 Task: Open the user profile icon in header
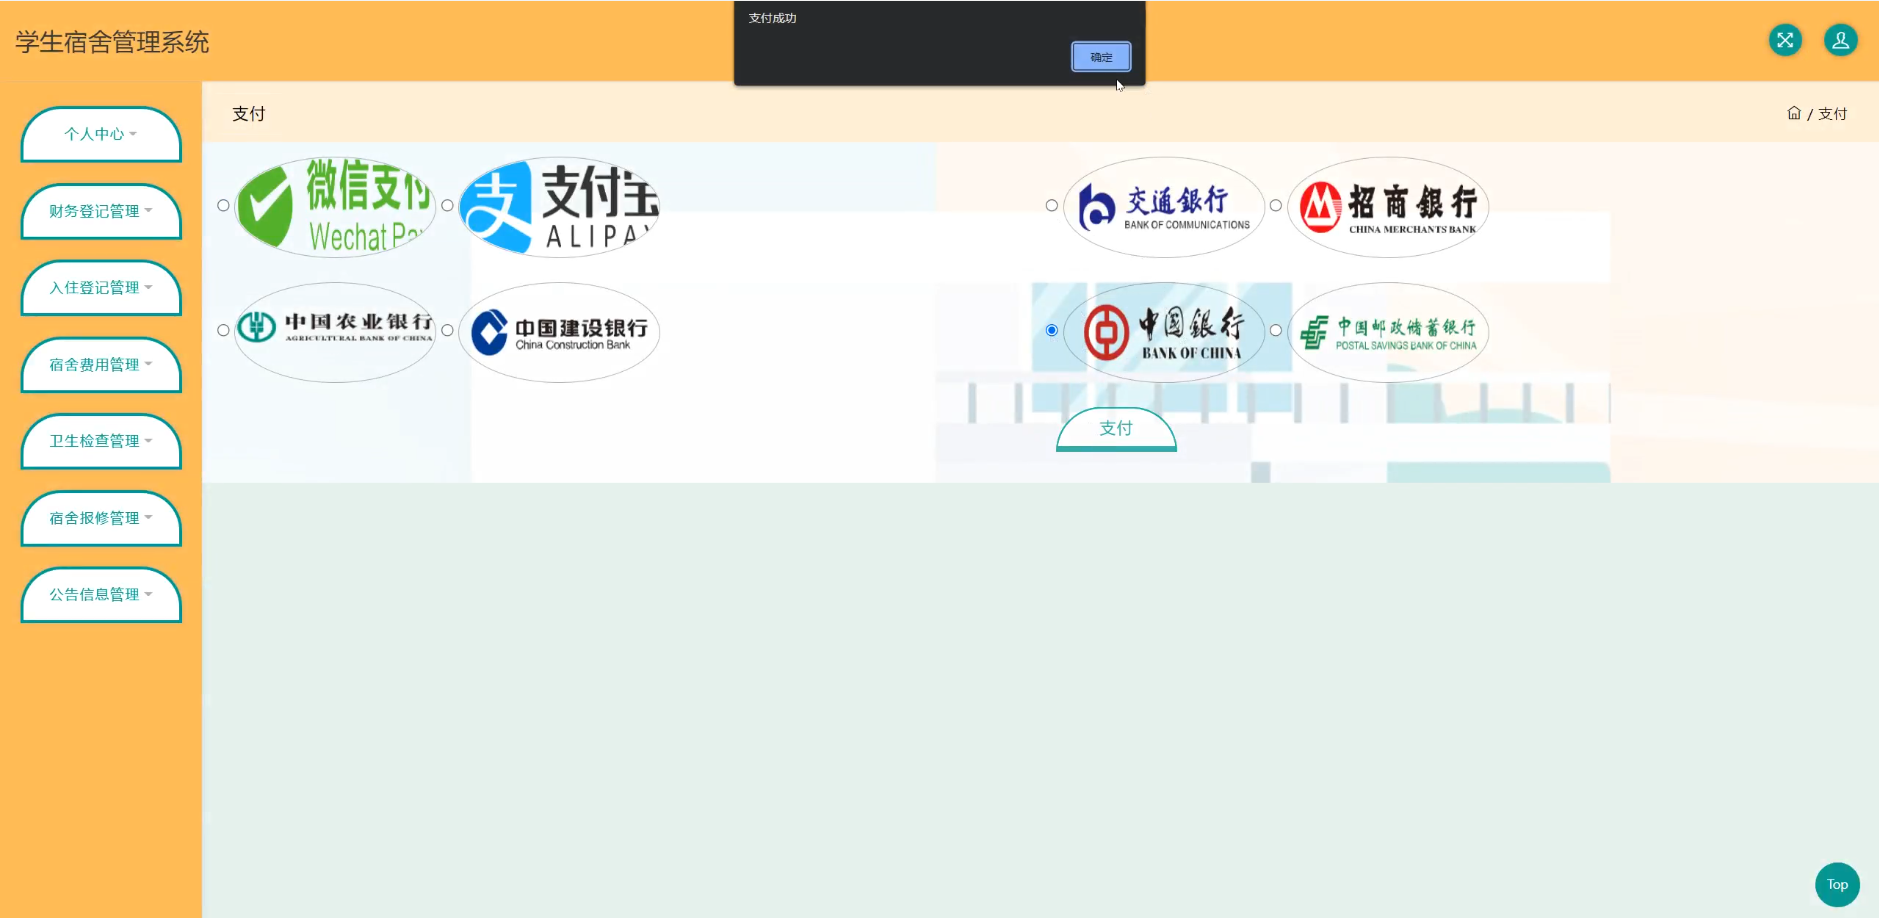[1840, 40]
